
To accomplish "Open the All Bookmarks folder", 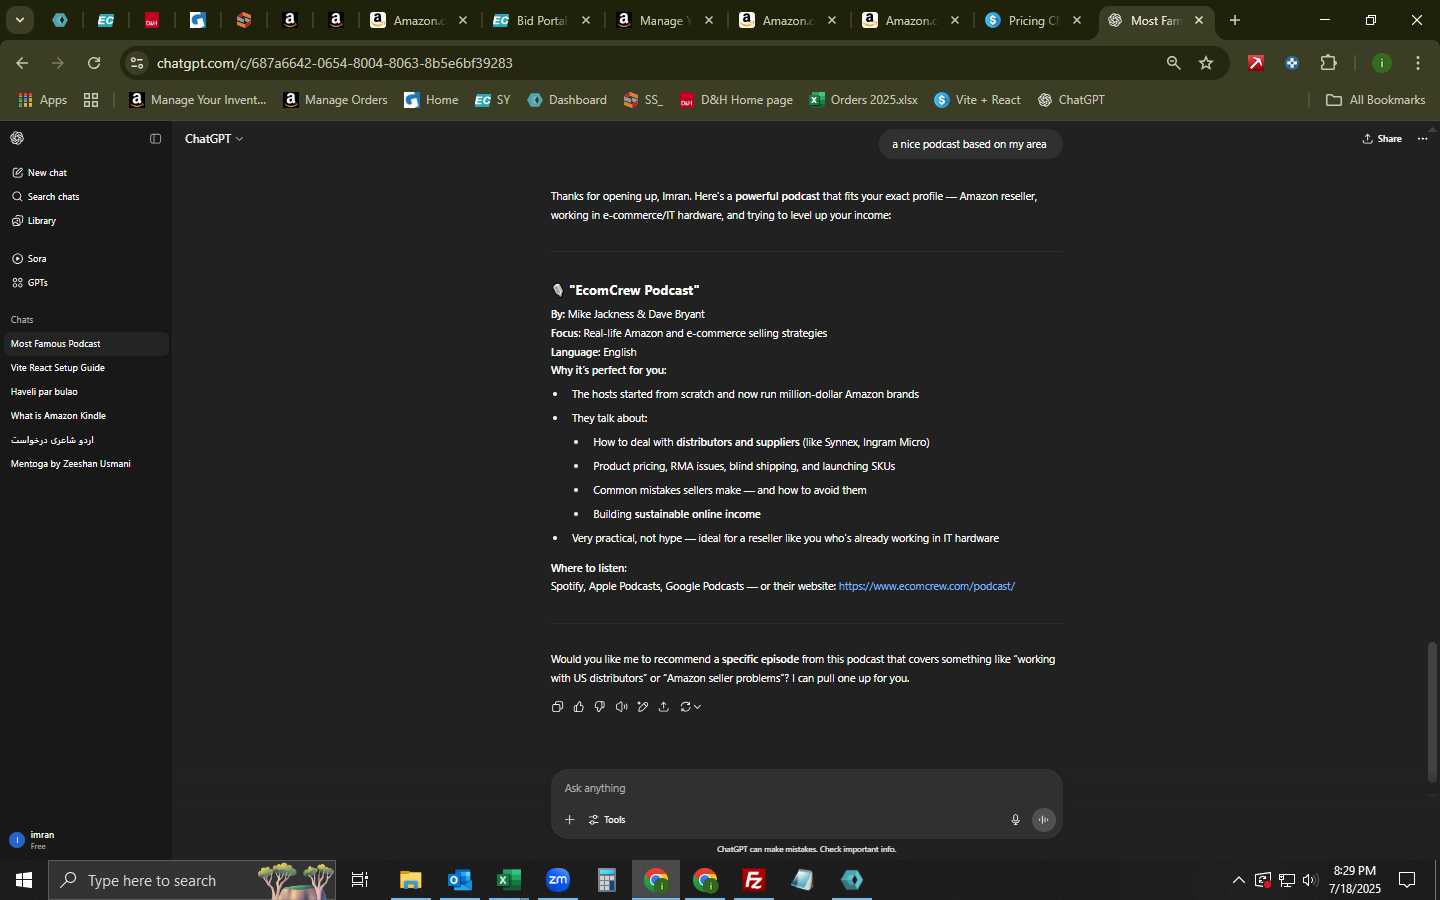I will point(1375,100).
